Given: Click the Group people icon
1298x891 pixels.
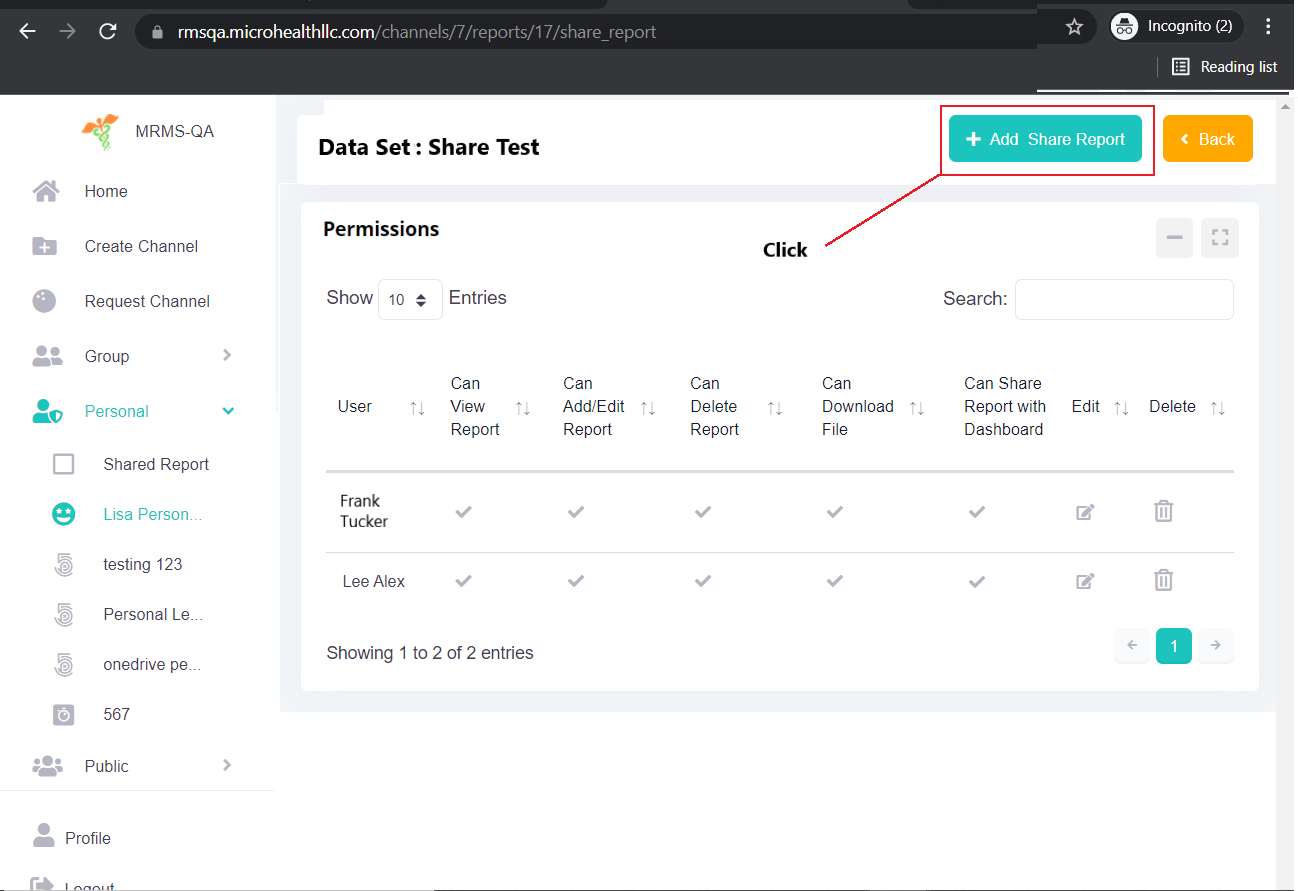Looking at the screenshot, I should coord(47,356).
